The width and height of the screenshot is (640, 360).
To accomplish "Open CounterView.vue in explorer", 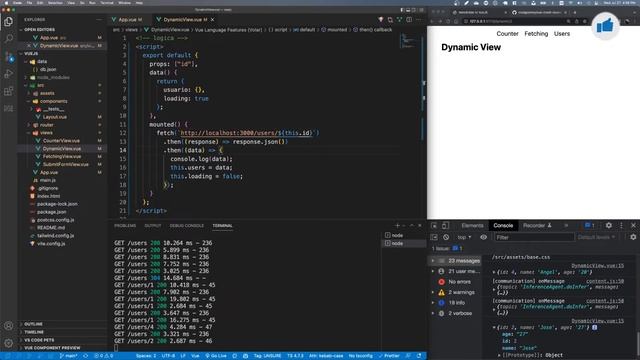I will point(61,141).
